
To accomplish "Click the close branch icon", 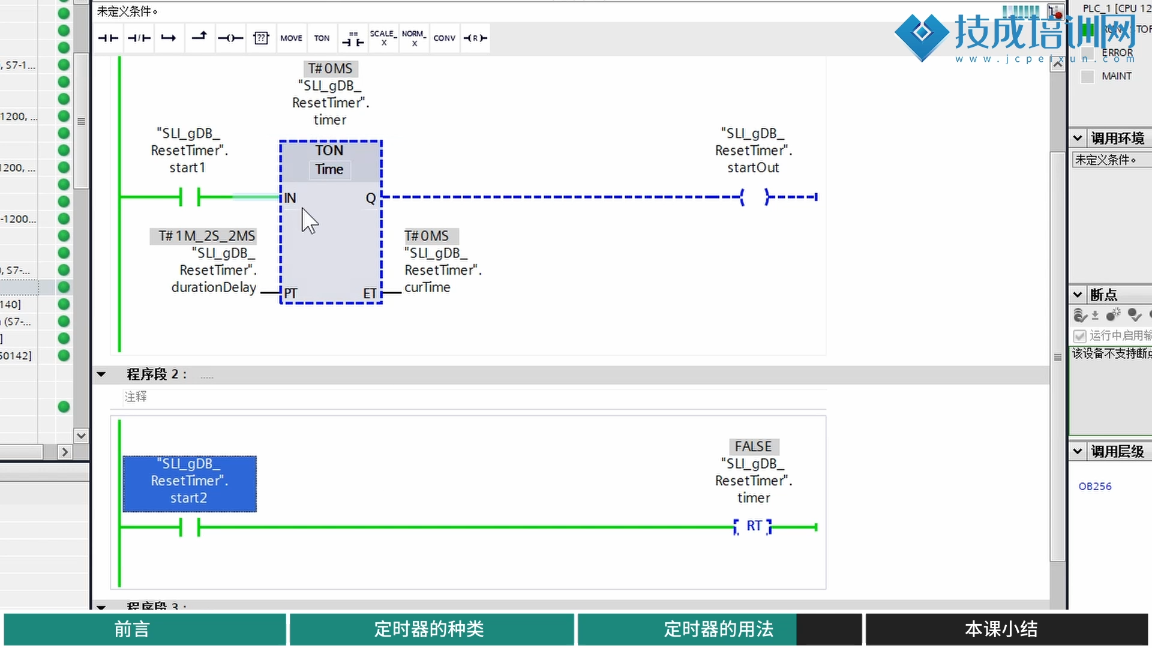I will tap(199, 38).
